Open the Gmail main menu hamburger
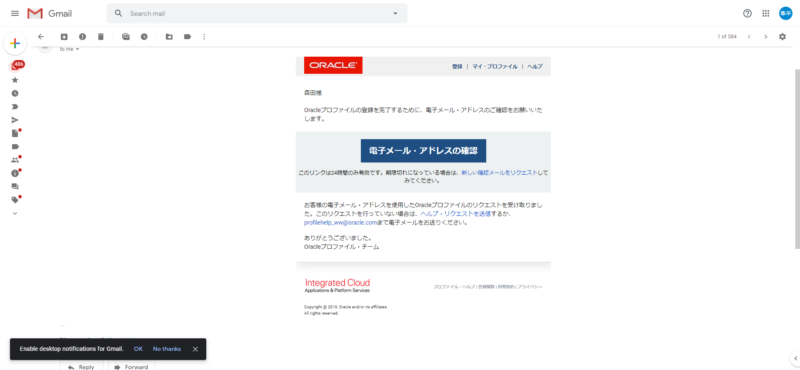 15,14
